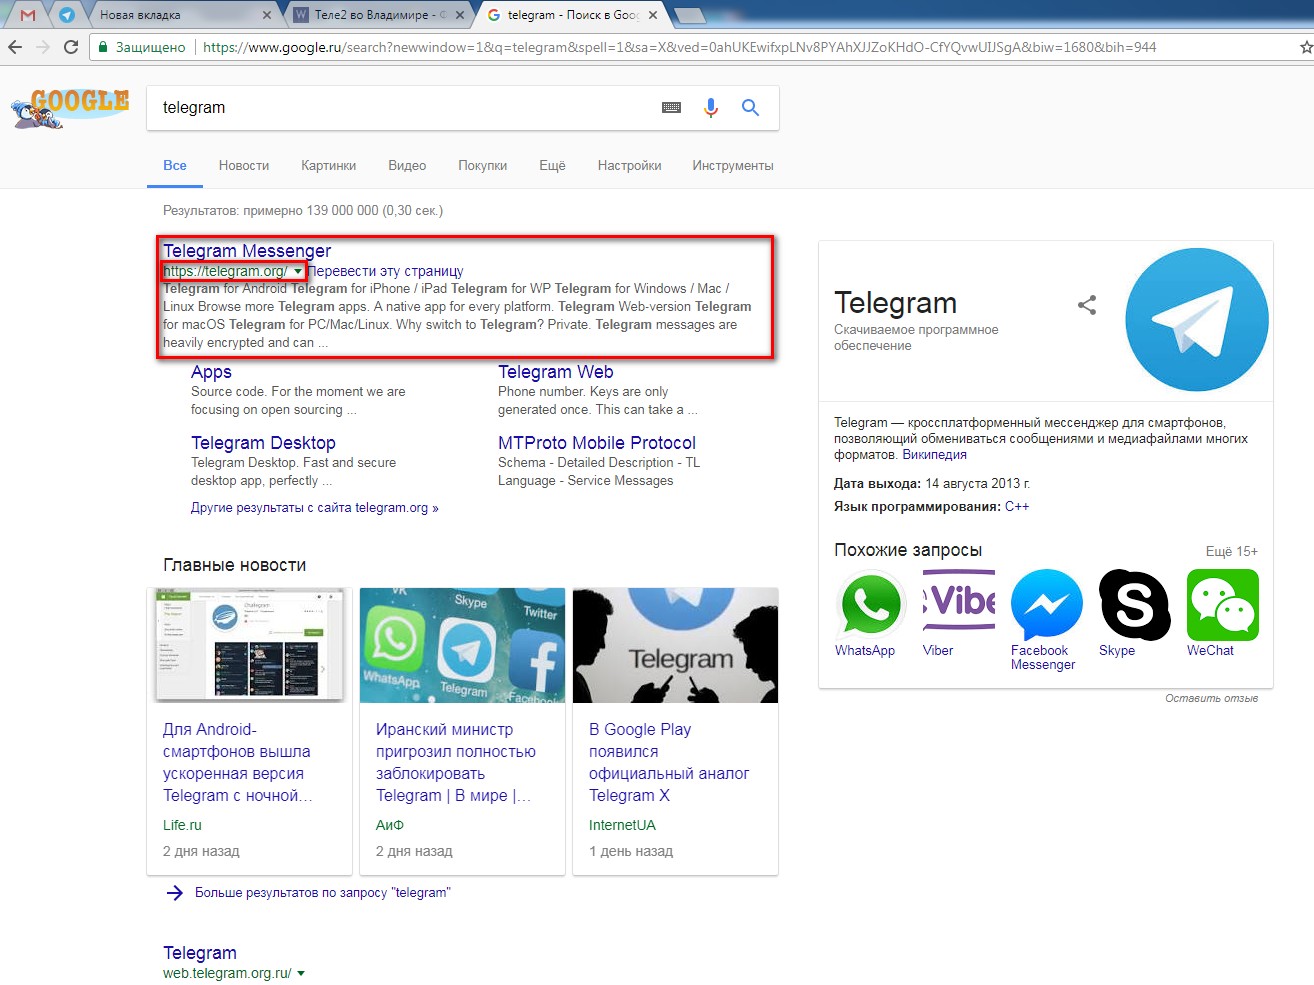The width and height of the screenshot is (1314, 985).
Task: Click Дата выхода: 14 августа 2013 г. text
Action: pos(932,484)
